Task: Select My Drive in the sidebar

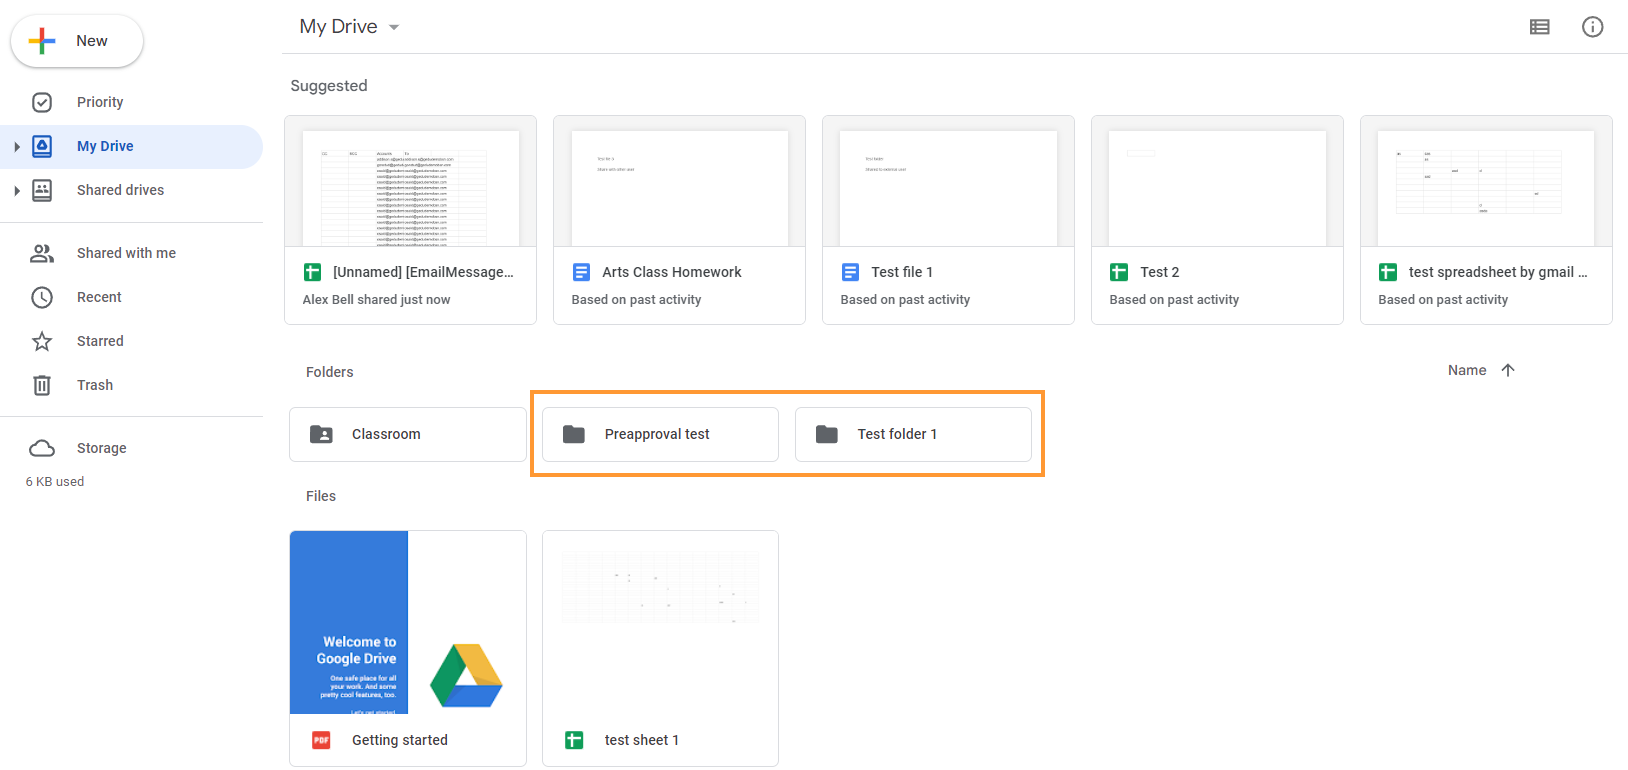Action: click(131, 146)
